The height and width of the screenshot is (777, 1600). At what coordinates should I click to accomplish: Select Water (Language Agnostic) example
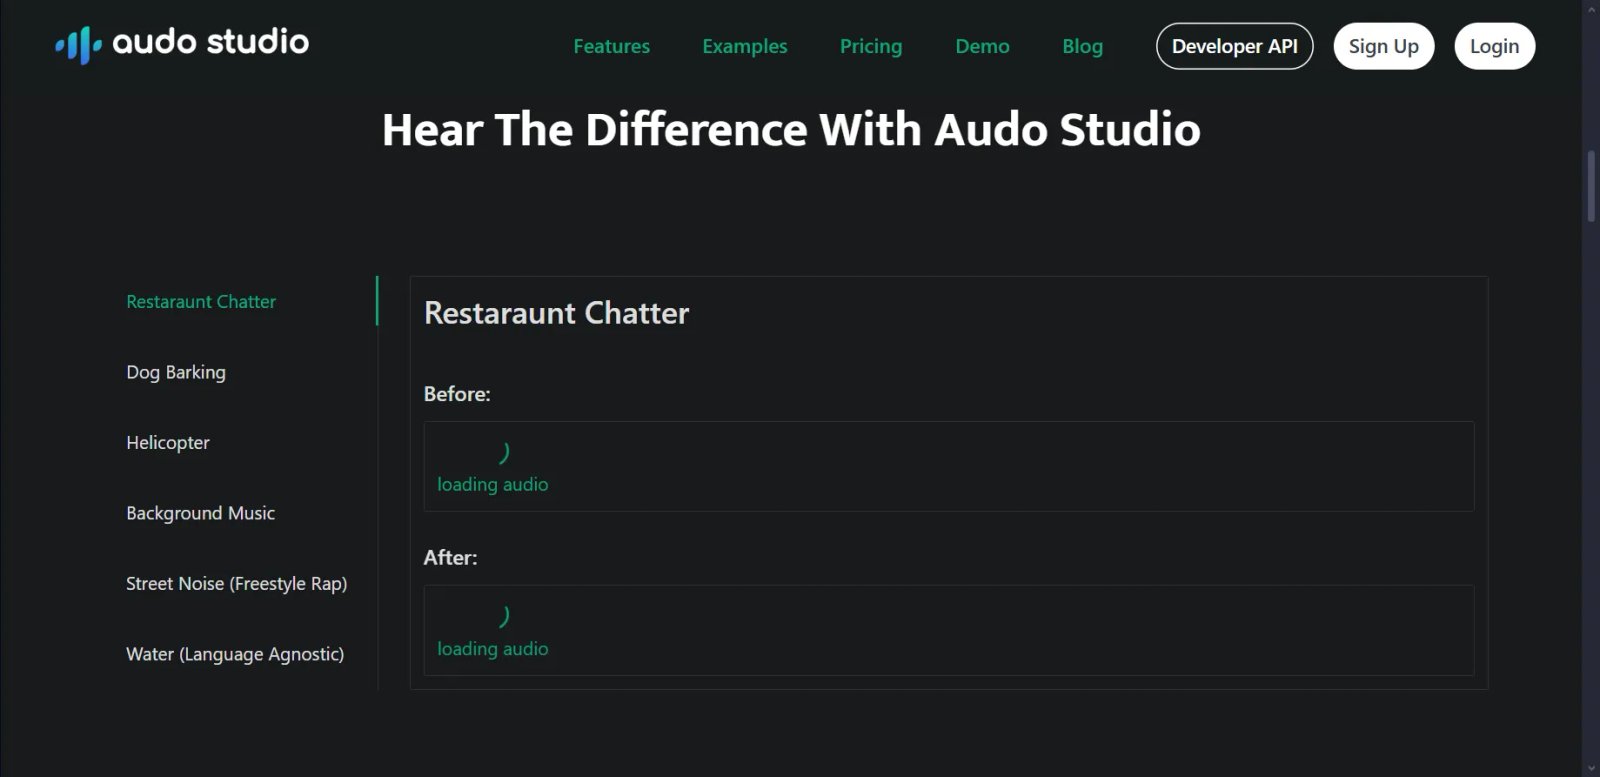[235, 653]
